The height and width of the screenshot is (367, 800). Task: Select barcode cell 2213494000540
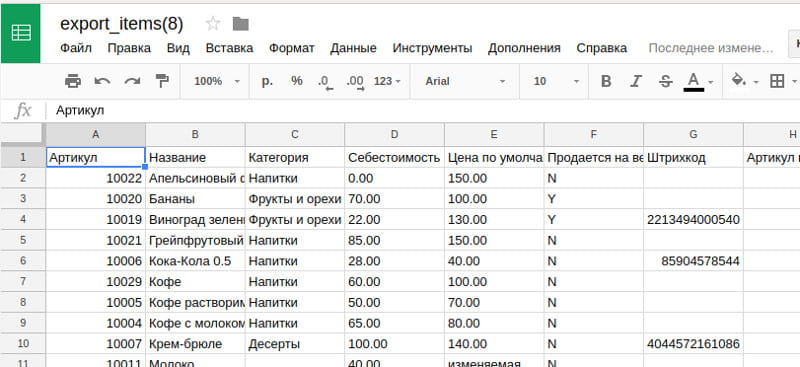pyautogui.click(x=693, y=219)
